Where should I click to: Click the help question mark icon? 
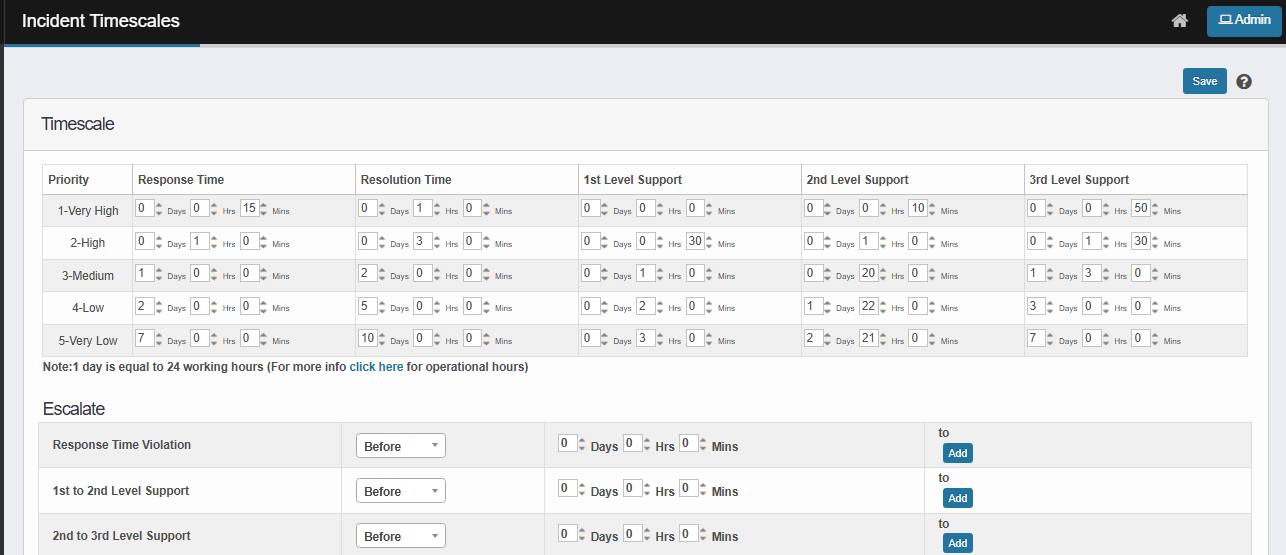coord(1244,82)
